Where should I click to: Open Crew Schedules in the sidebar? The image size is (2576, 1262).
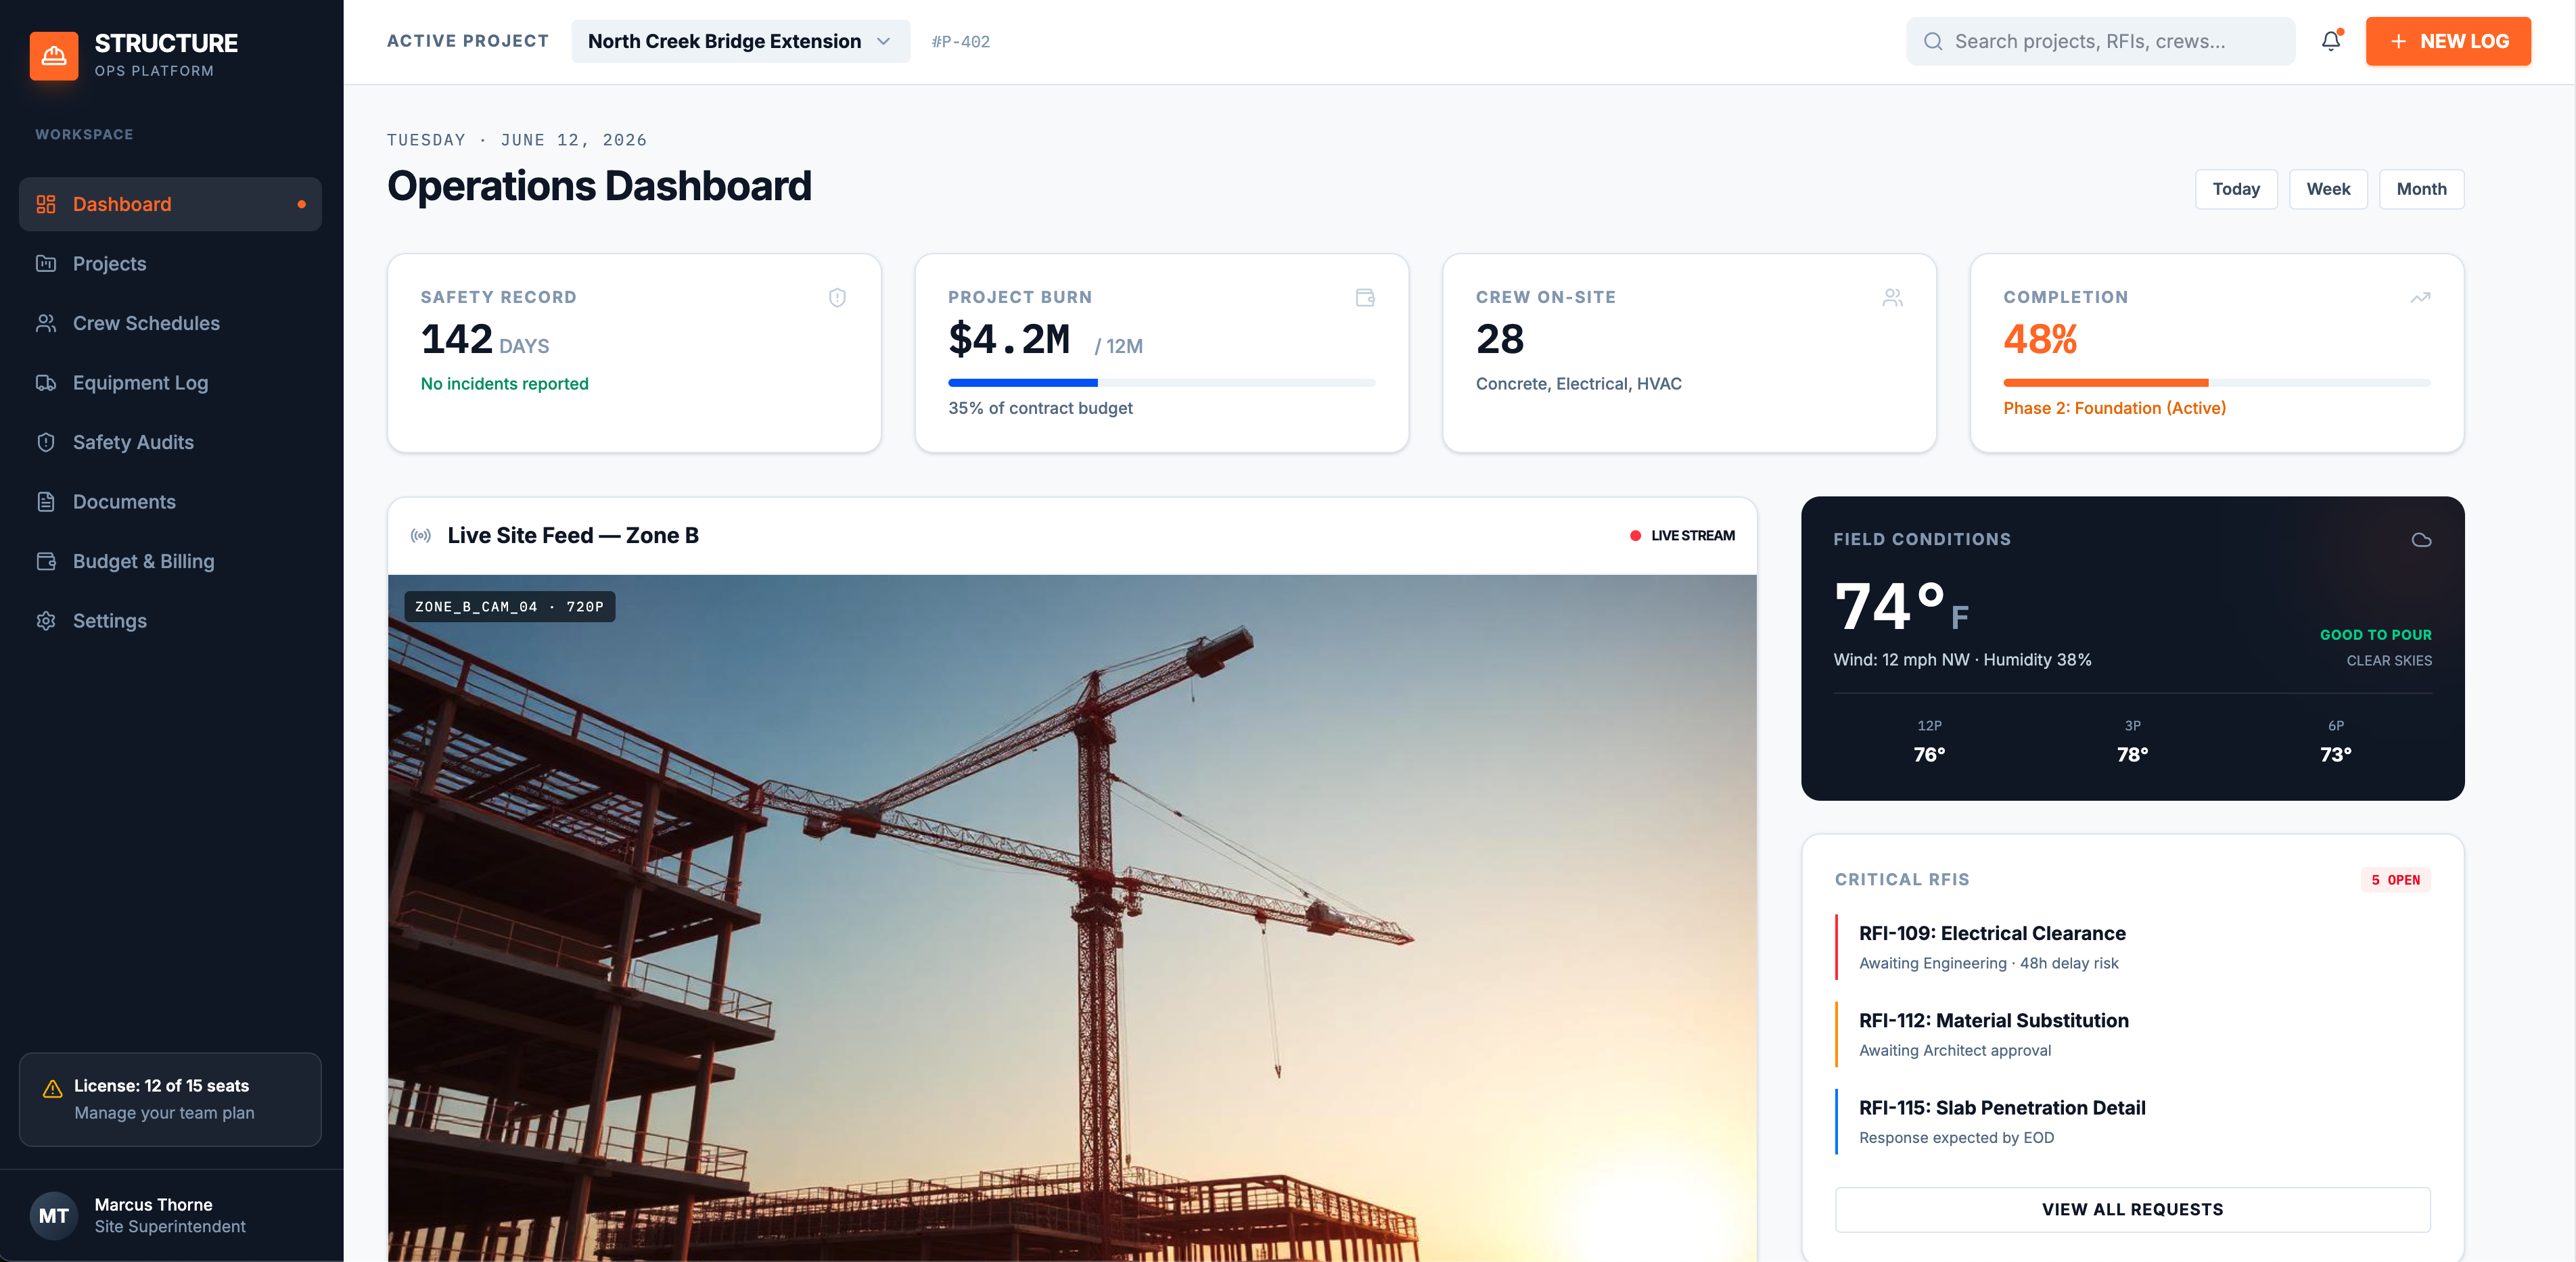170,323
